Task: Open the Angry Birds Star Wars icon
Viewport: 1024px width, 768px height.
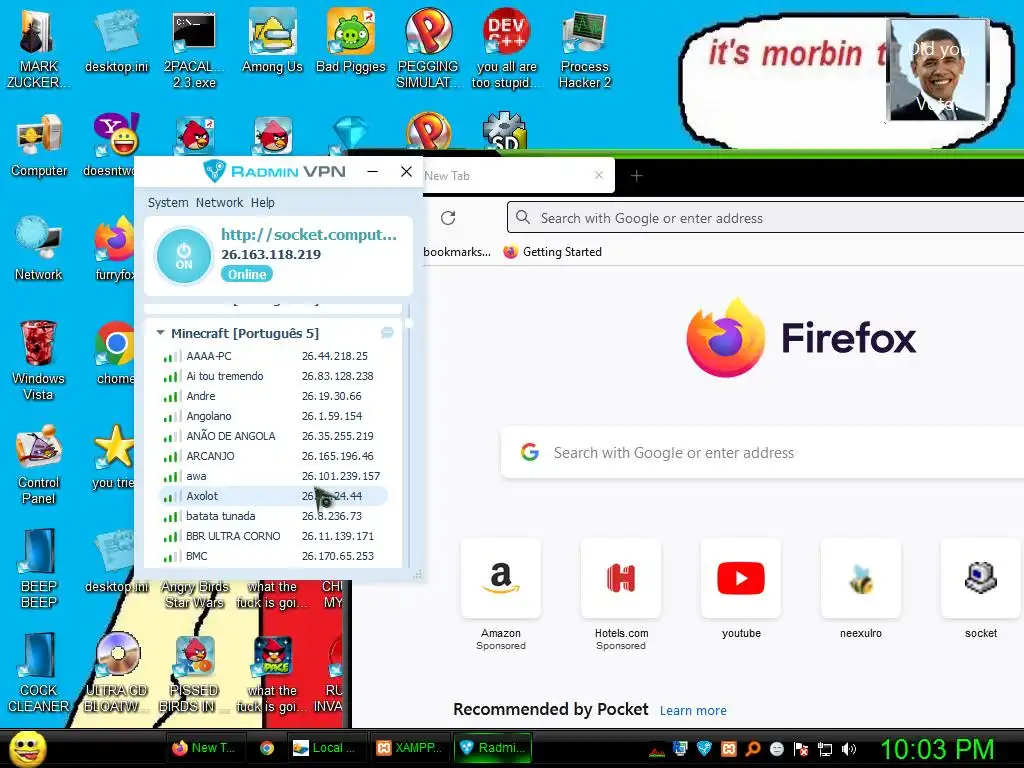Action: 195,595
